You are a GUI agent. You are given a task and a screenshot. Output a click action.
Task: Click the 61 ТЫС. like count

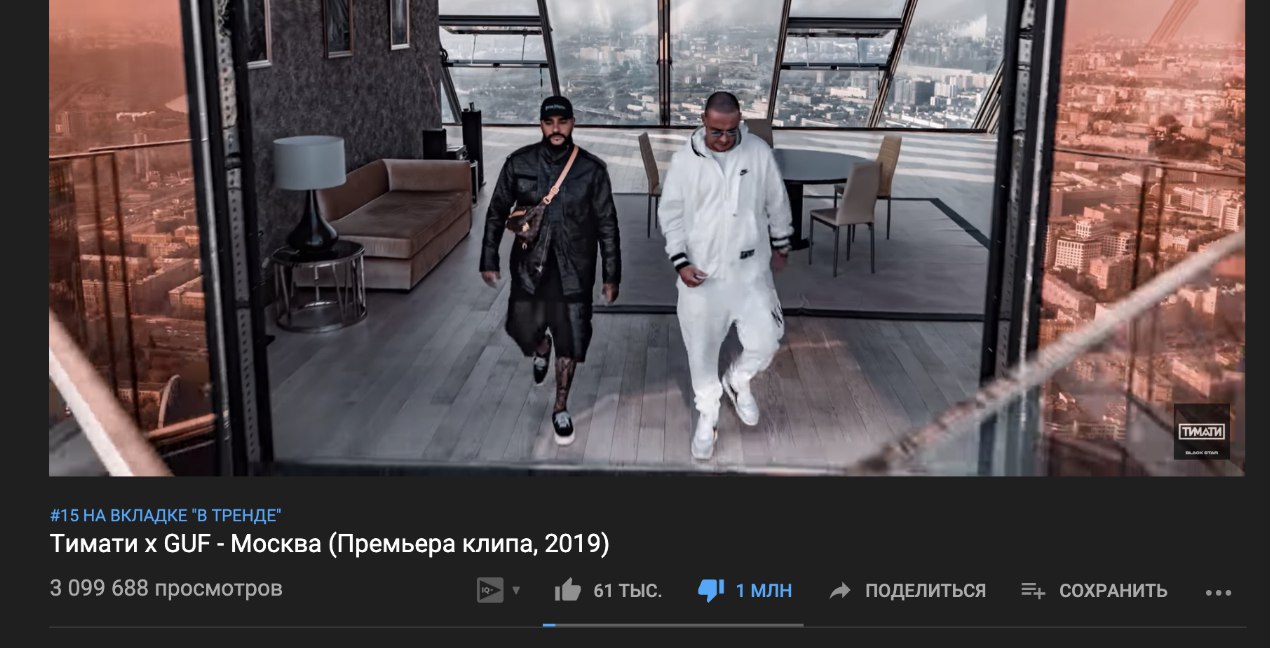628,591
